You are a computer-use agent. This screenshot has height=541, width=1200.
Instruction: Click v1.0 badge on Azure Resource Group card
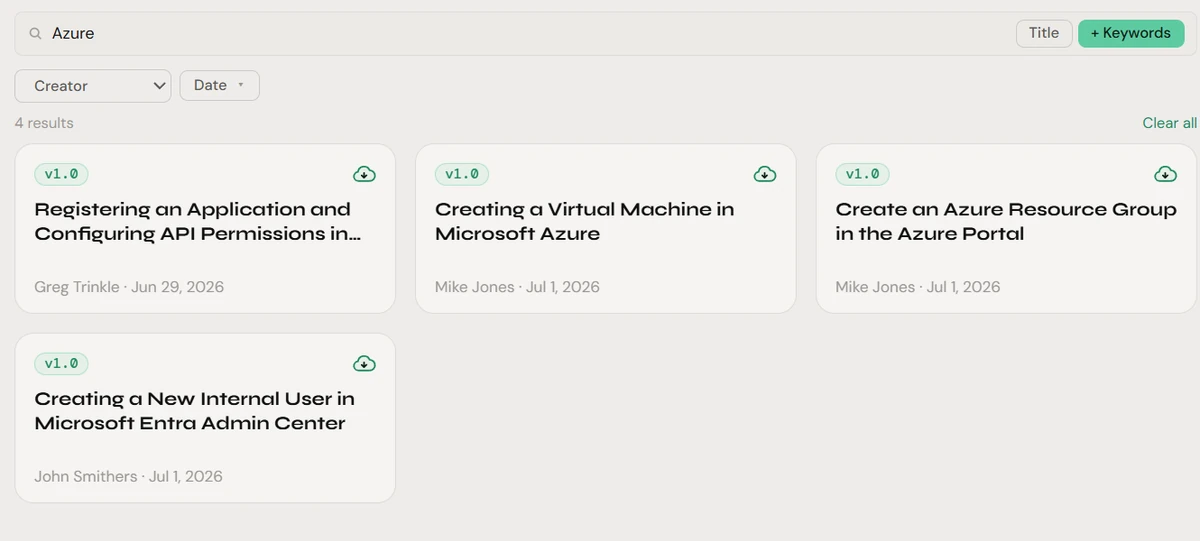(x=862, y=174)
